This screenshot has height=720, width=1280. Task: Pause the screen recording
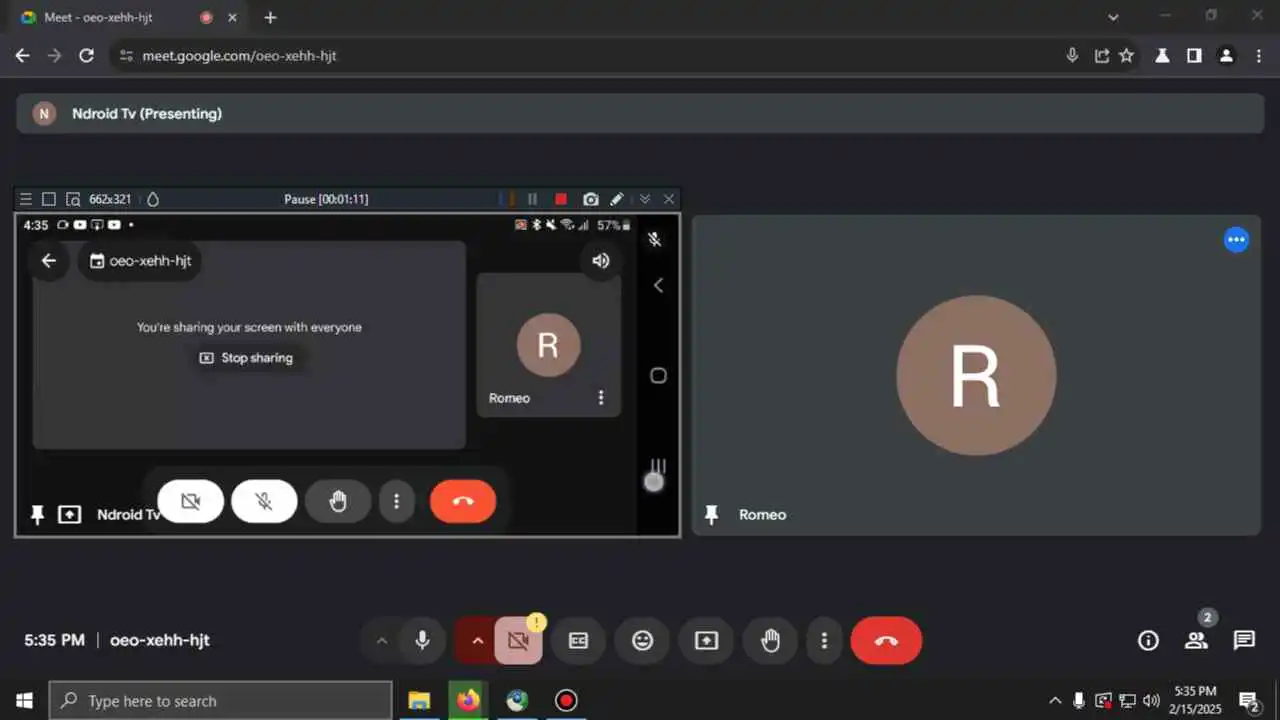(533, 199)
